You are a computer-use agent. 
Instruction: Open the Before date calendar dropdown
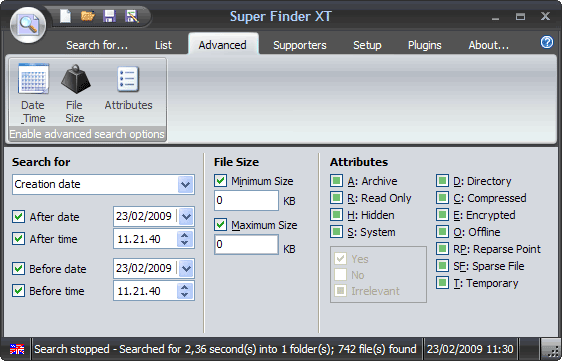pyautogui.click(x=186, y=269)
